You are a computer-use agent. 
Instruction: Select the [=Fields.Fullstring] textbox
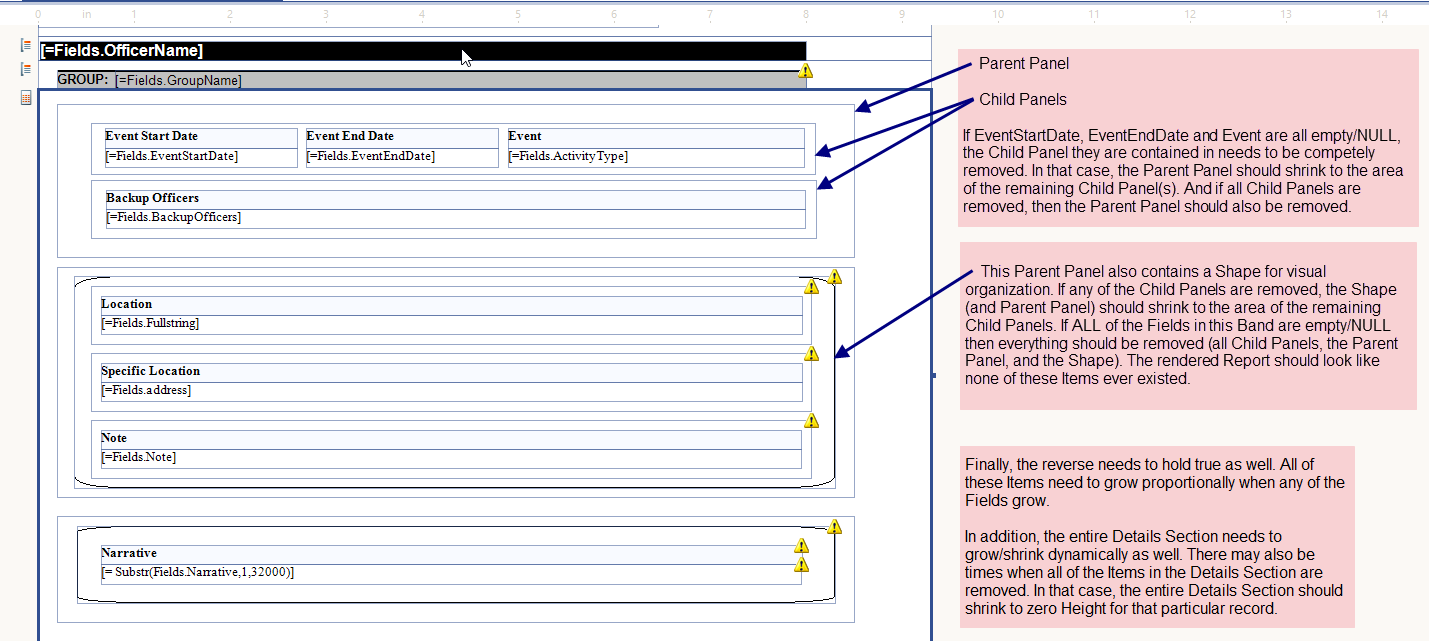(x=451, y=325)
